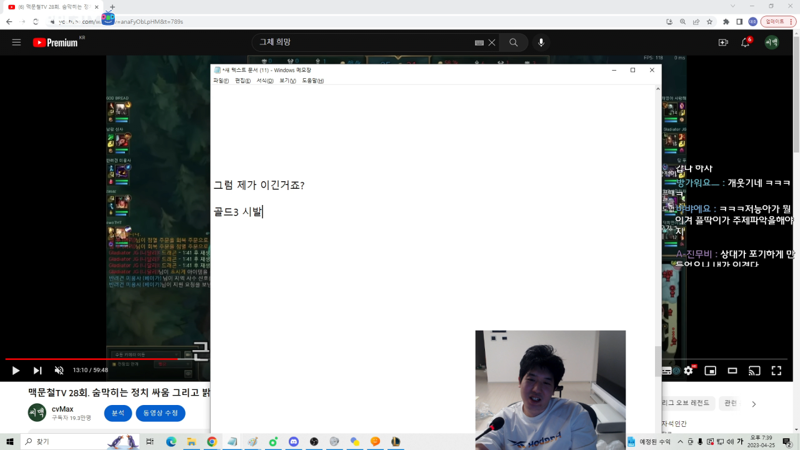Open the cvMax channel name link

62,409
